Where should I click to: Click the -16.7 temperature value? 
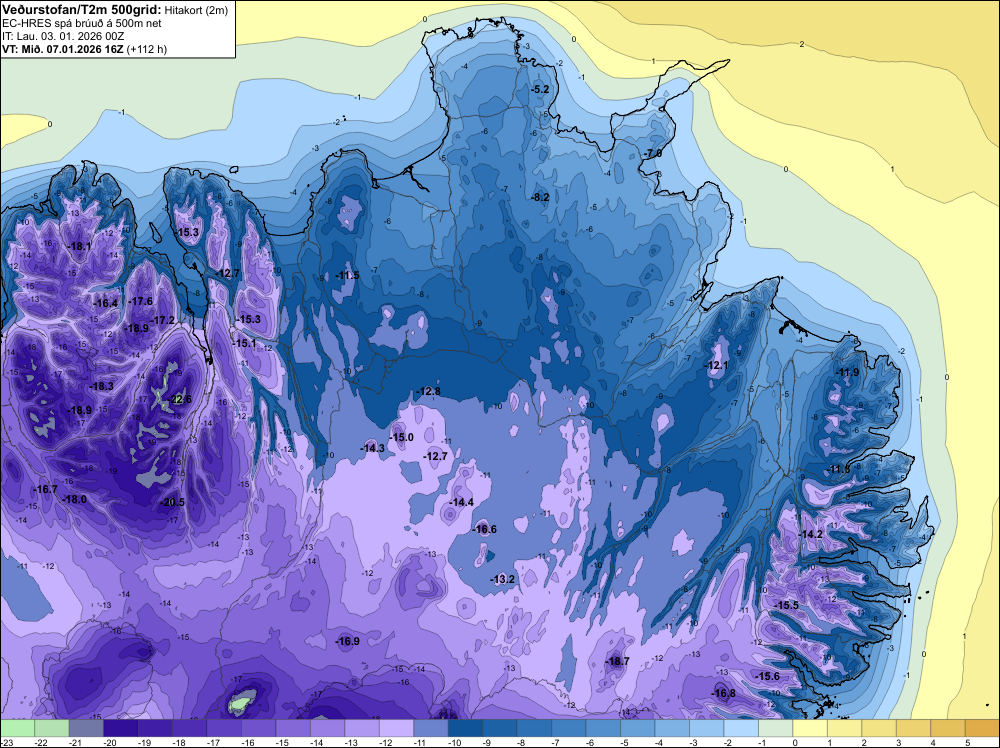(45, 489)
